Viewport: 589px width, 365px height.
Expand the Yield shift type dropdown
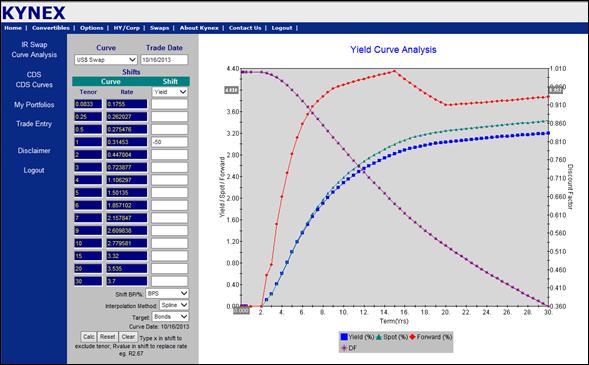pyautogui.click(x=170, y=92)
